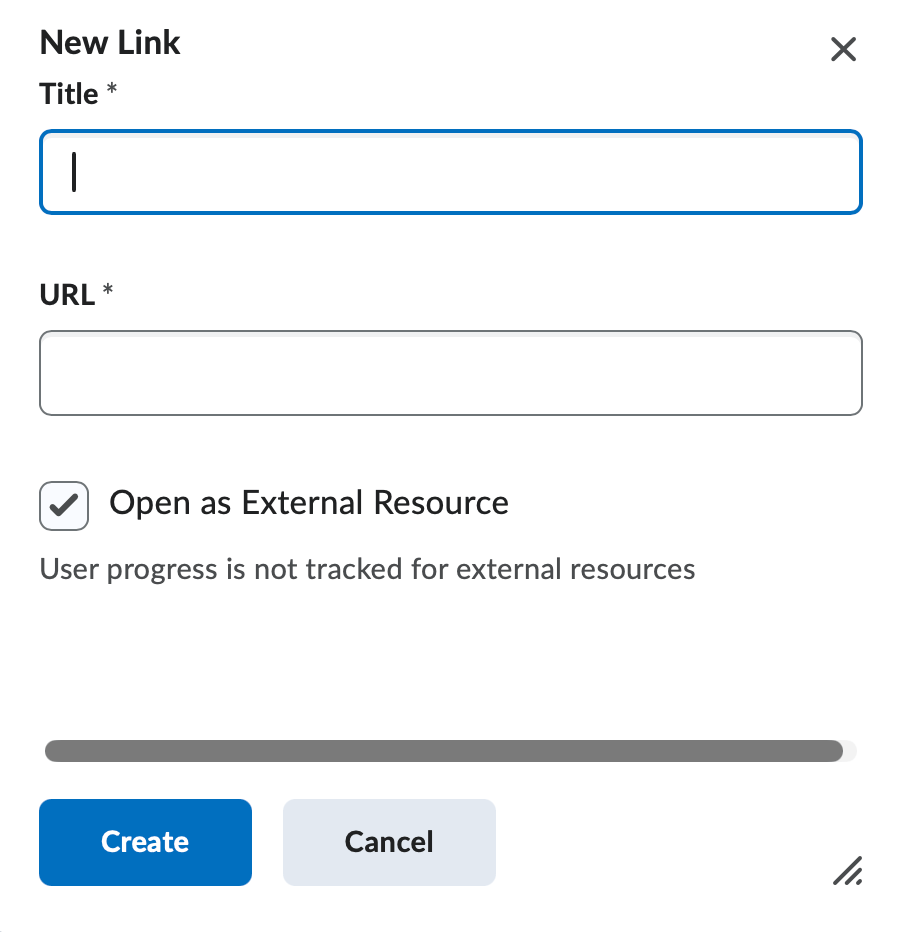Click the user progress warning text
This screenshot has height=932, width=898.
[366, 569]
